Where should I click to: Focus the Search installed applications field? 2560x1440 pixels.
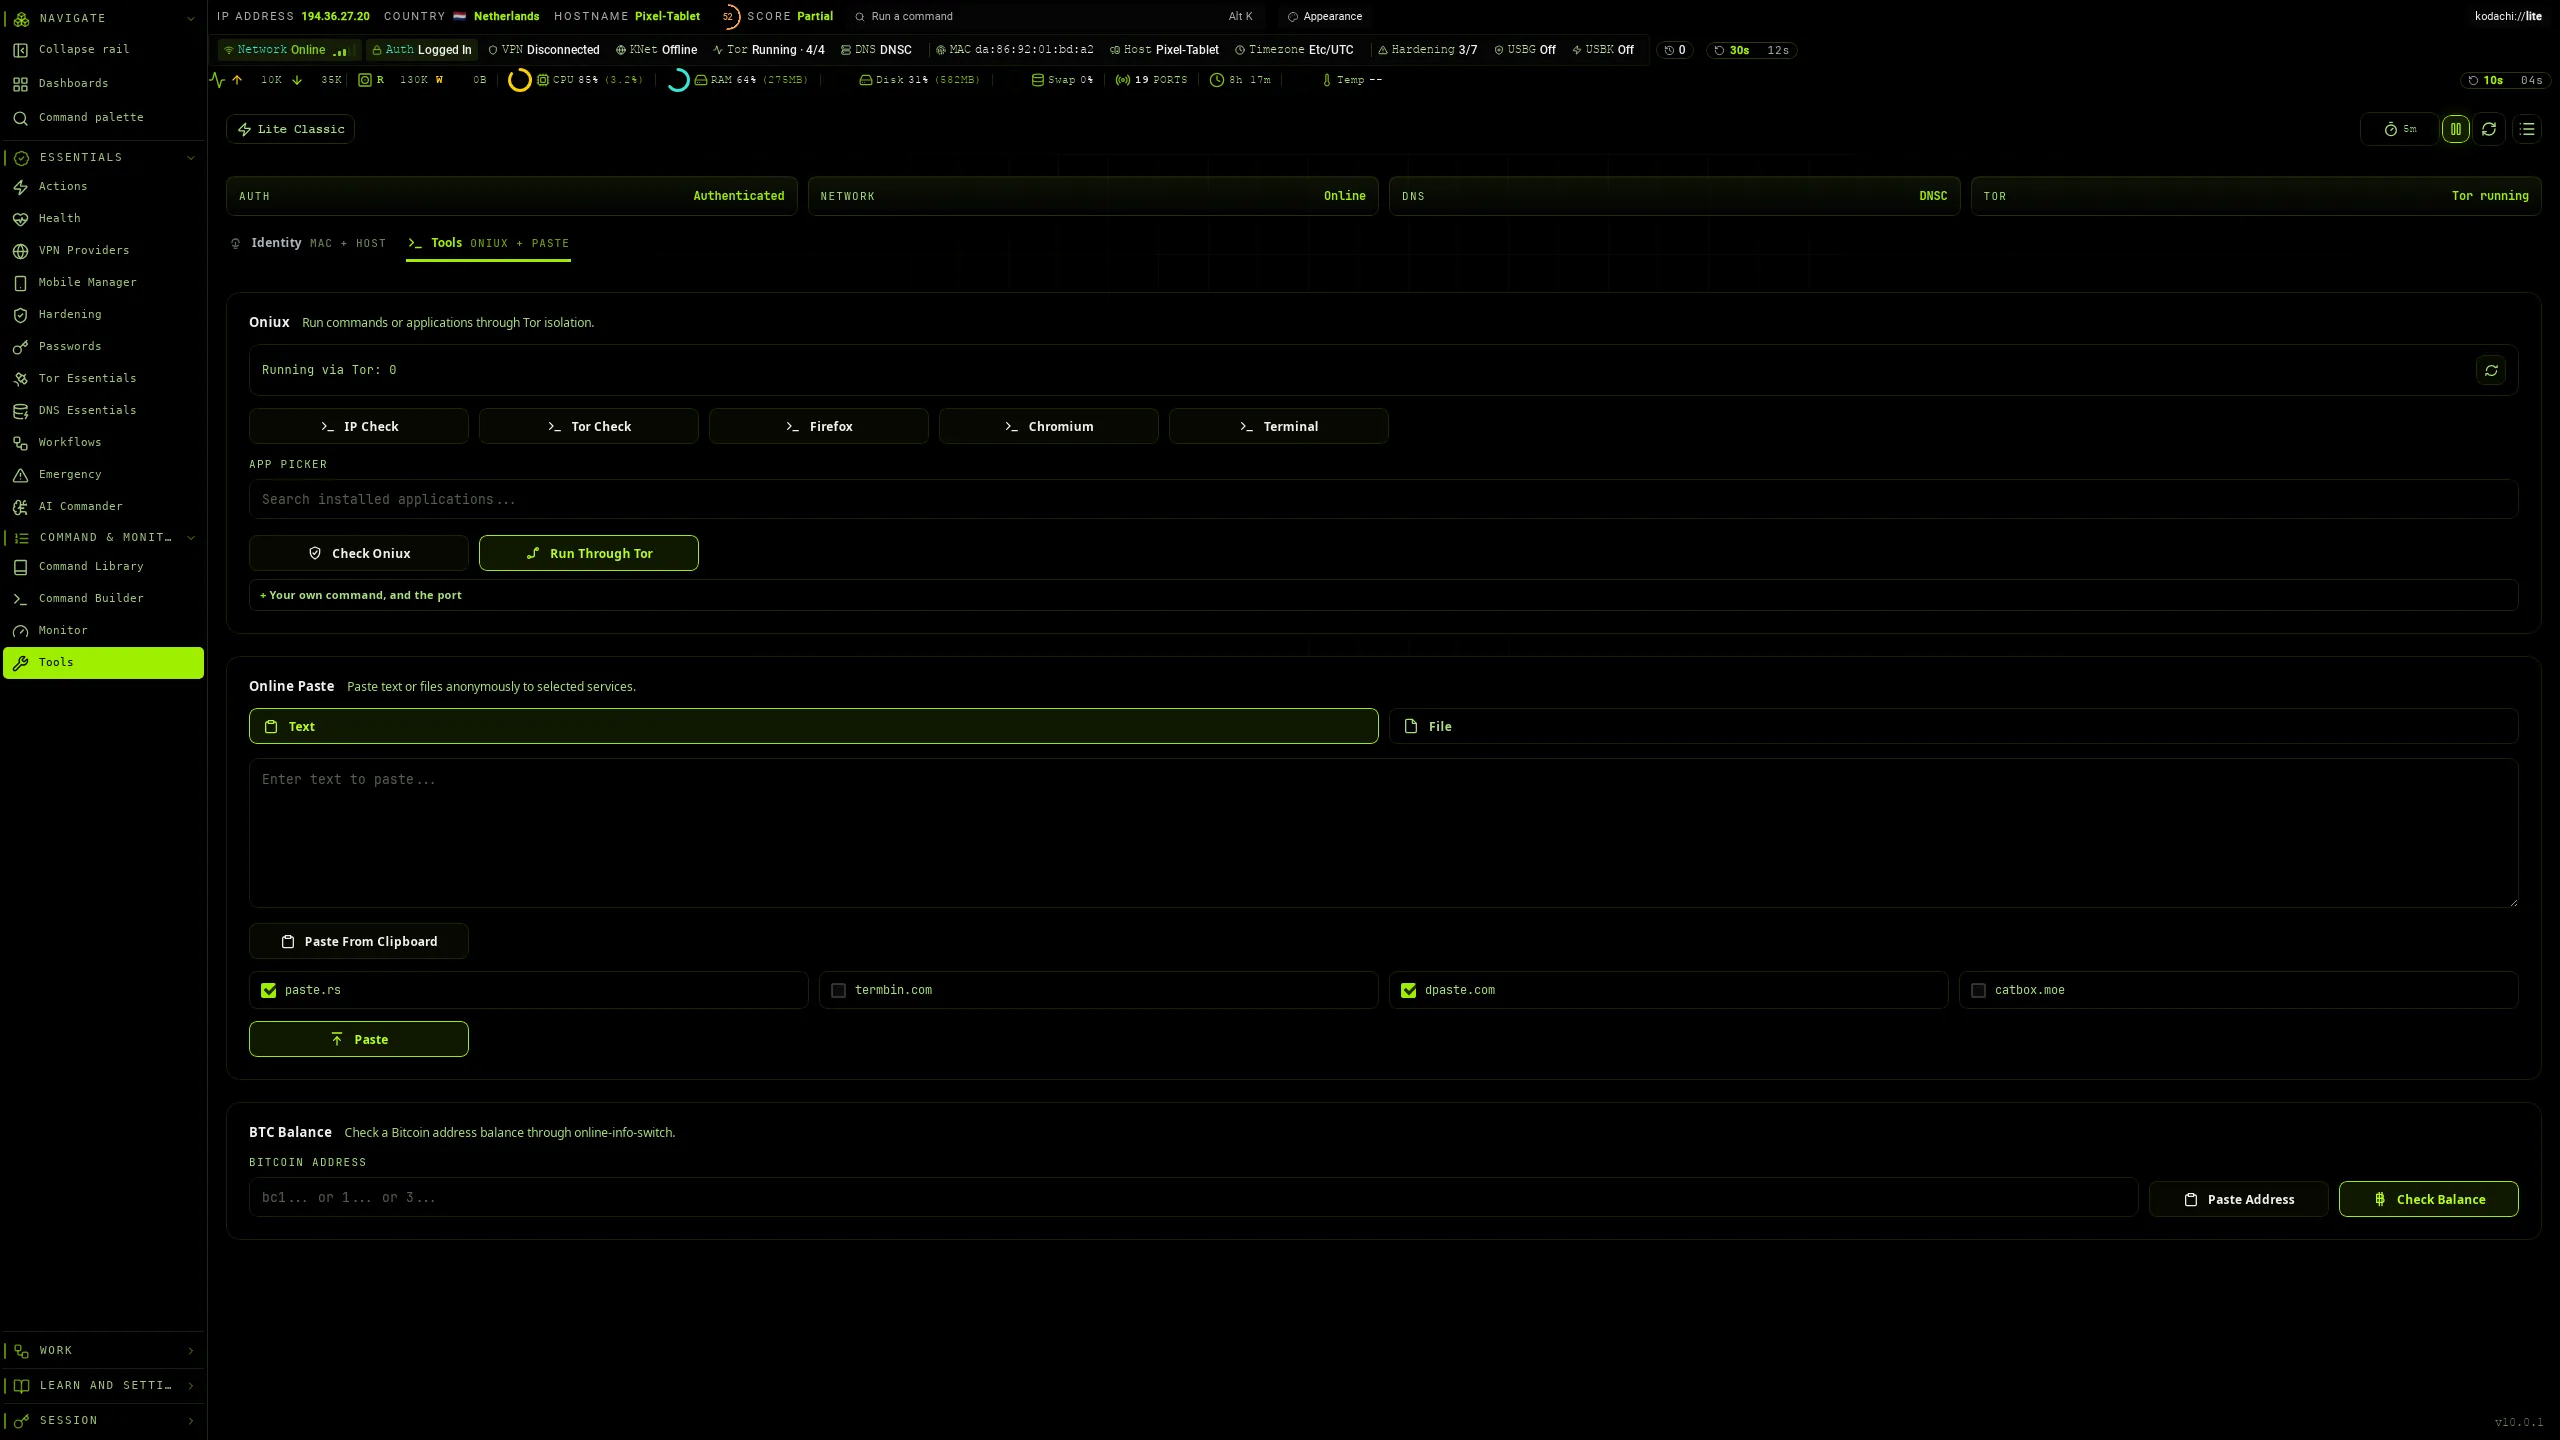click(x=1383, y=499)
